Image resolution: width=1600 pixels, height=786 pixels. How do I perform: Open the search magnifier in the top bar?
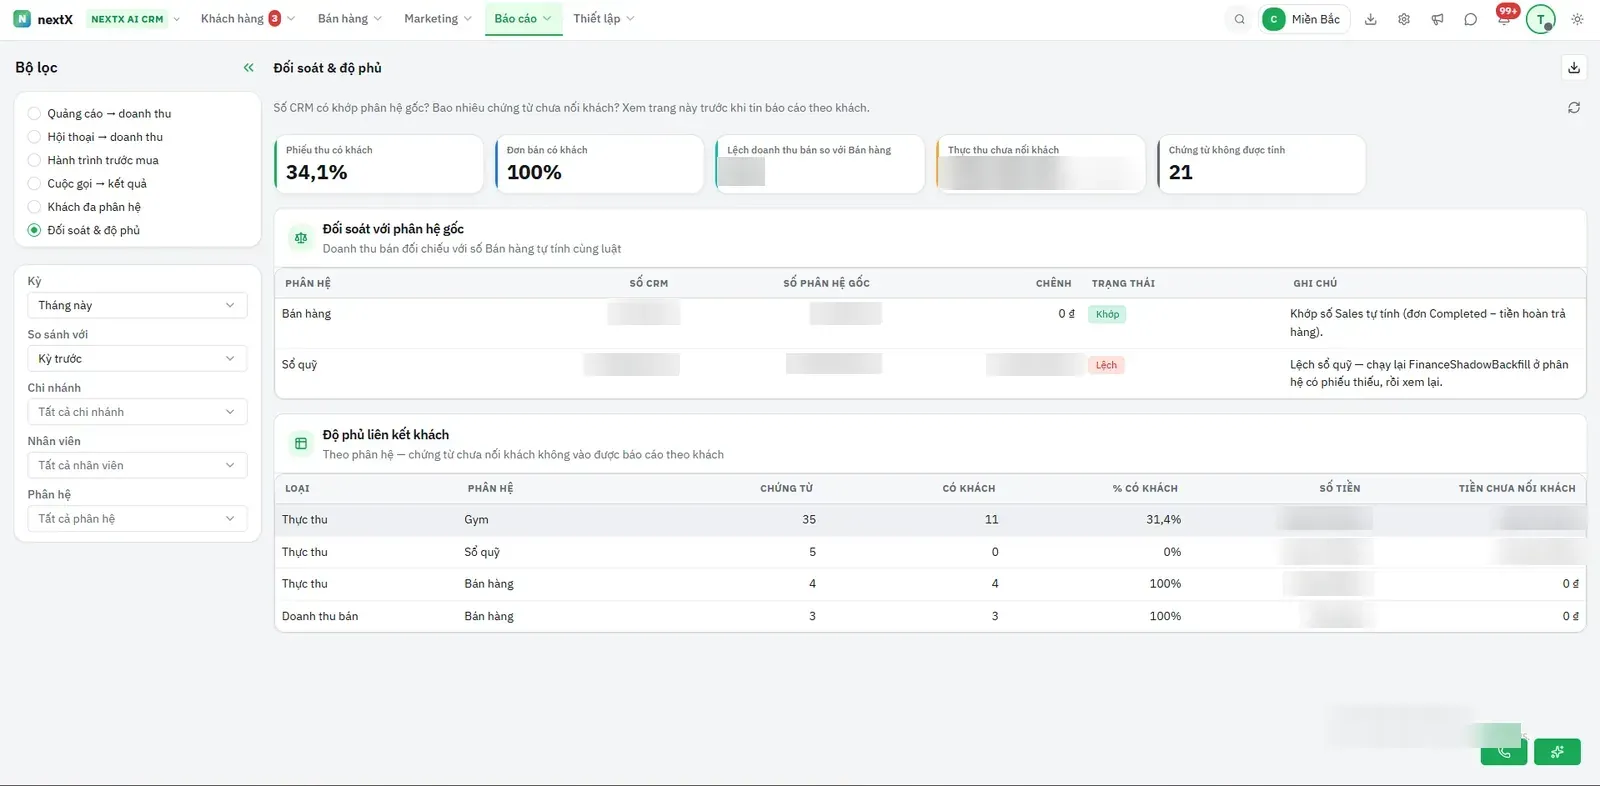1239,19
